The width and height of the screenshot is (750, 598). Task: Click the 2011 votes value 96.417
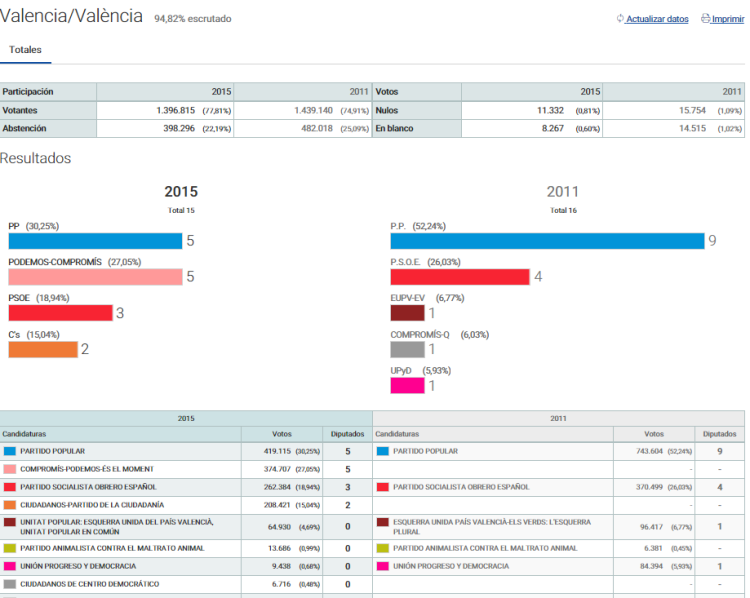pos(651,527)
